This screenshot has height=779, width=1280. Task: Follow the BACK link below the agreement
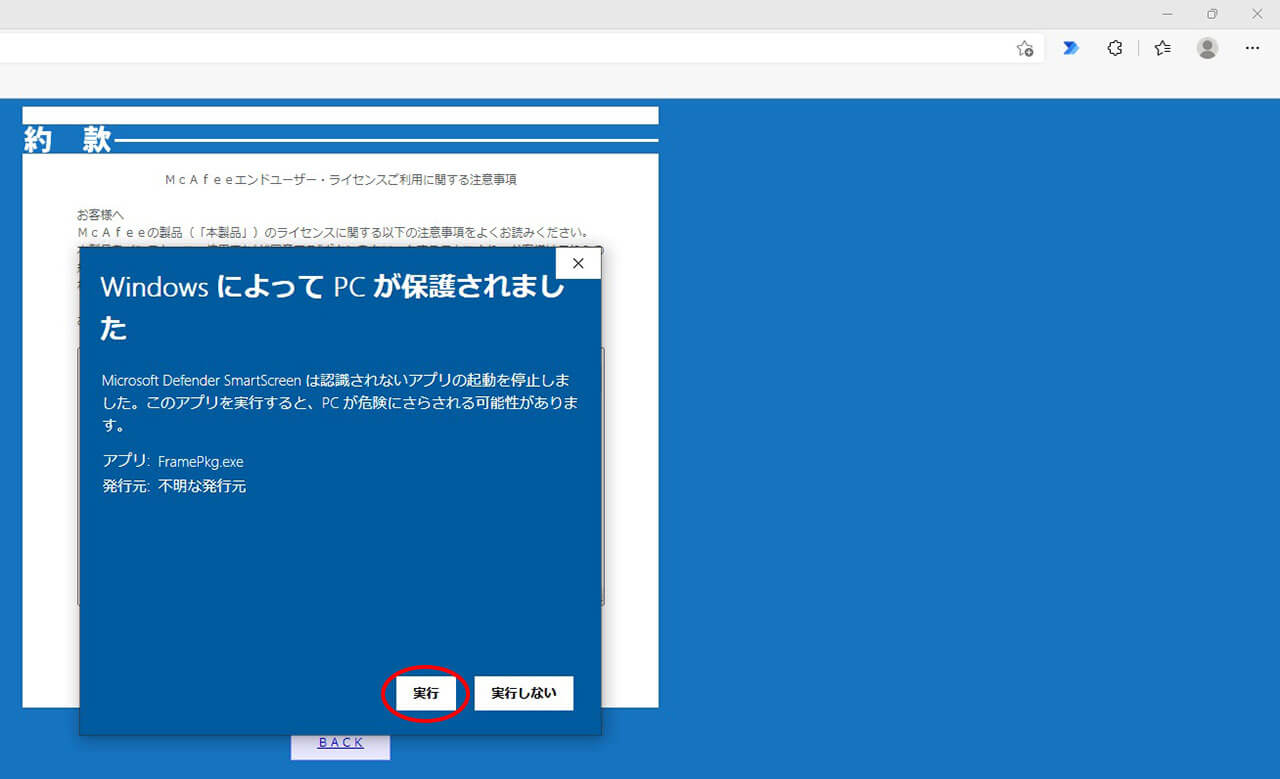pos(341,743)
